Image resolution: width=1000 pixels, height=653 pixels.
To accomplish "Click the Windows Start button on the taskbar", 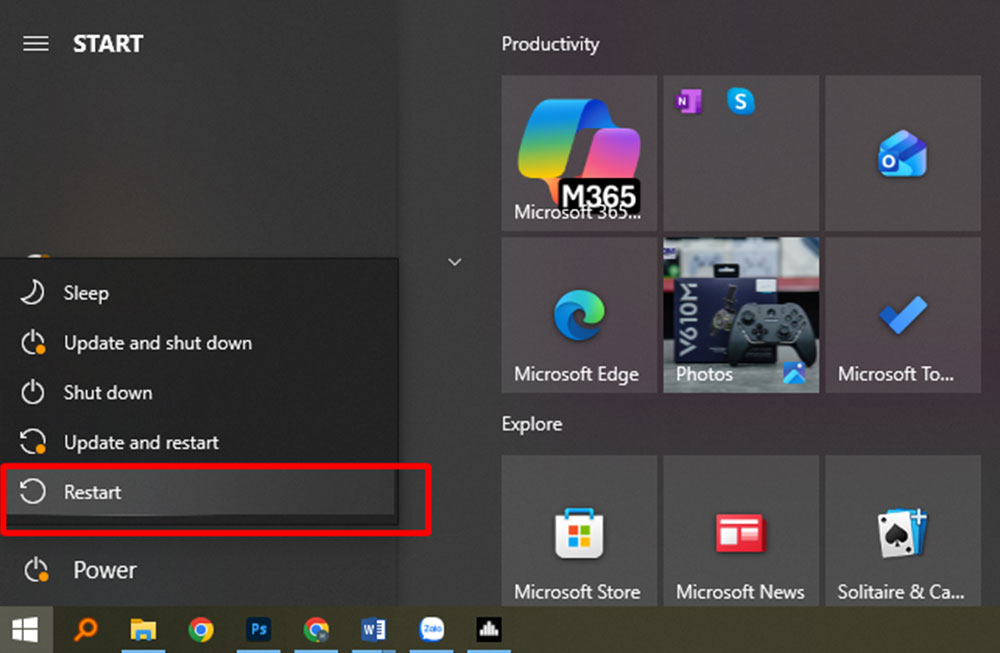I will point(25,629).
